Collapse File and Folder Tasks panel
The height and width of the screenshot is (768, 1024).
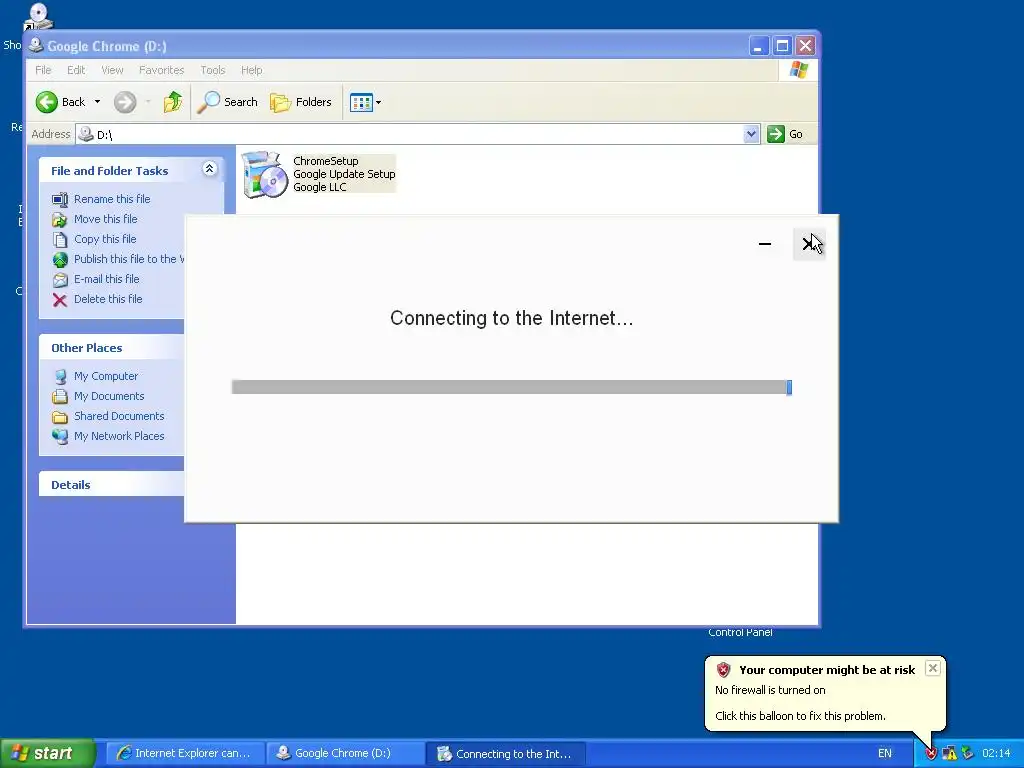pyautogui.click(x=210, y=169)
